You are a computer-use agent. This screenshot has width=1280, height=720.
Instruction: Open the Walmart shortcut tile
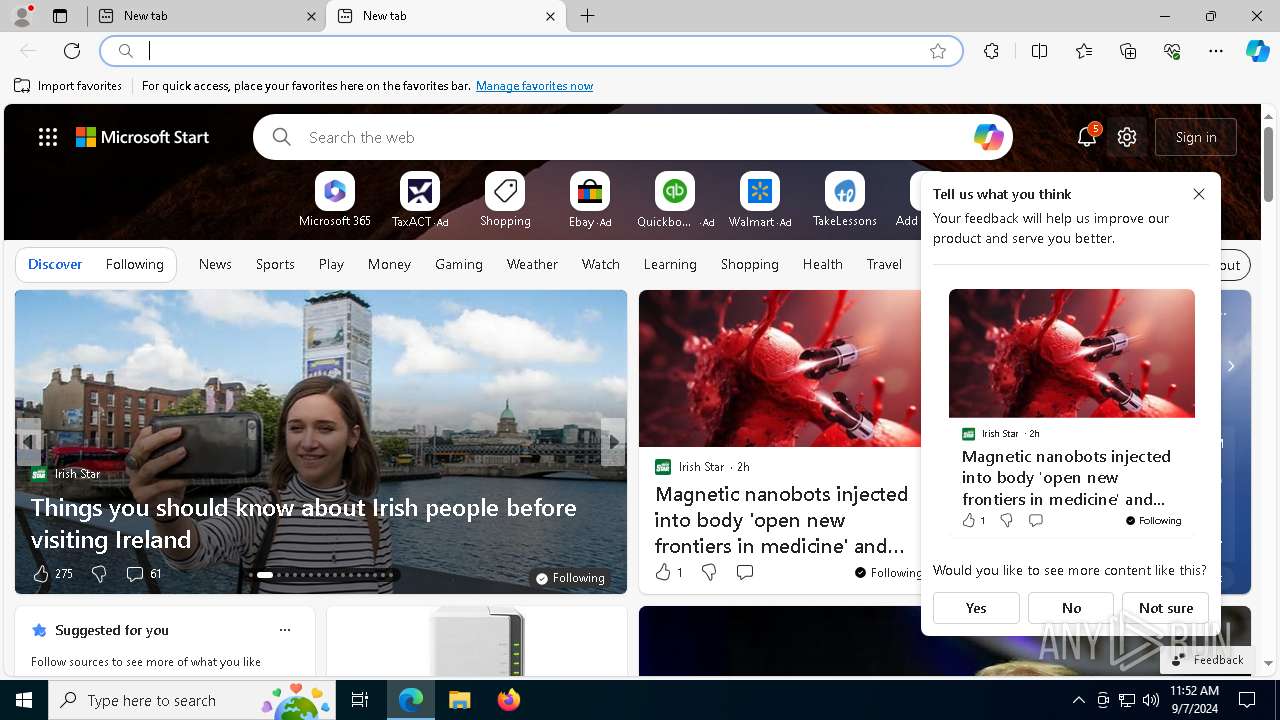coord(760,200)
